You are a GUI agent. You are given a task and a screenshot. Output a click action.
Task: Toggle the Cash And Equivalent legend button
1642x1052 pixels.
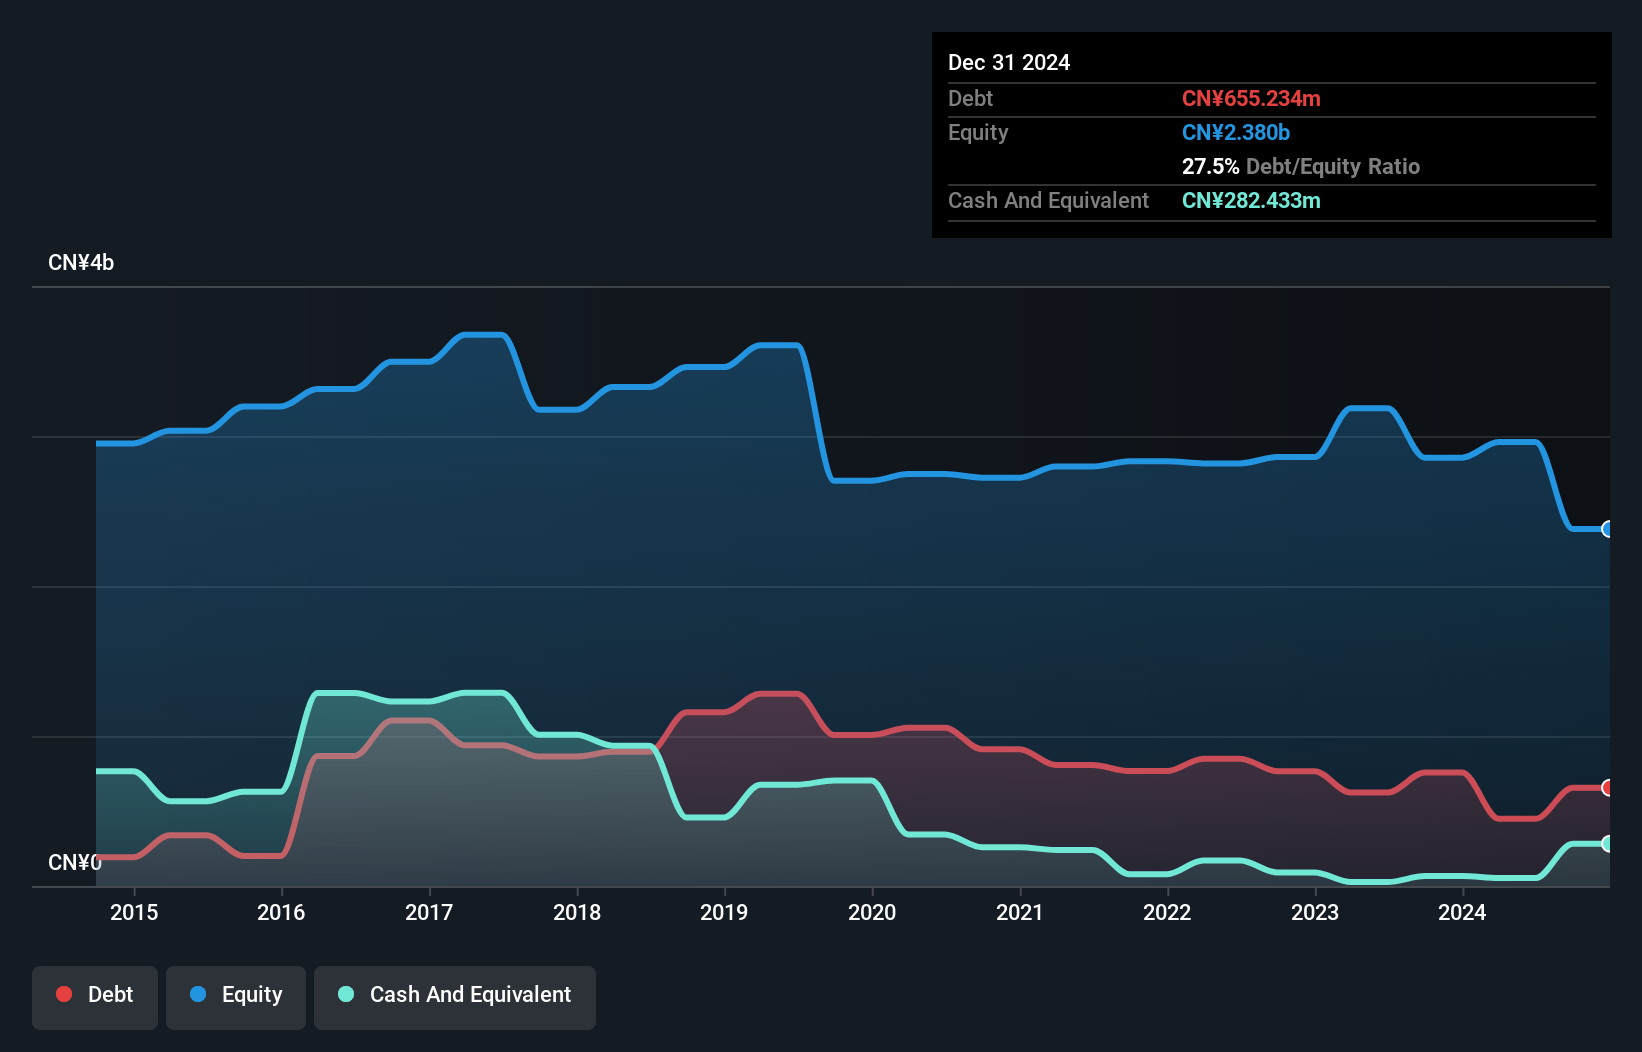pyautogui.click(x=455, y=997)
